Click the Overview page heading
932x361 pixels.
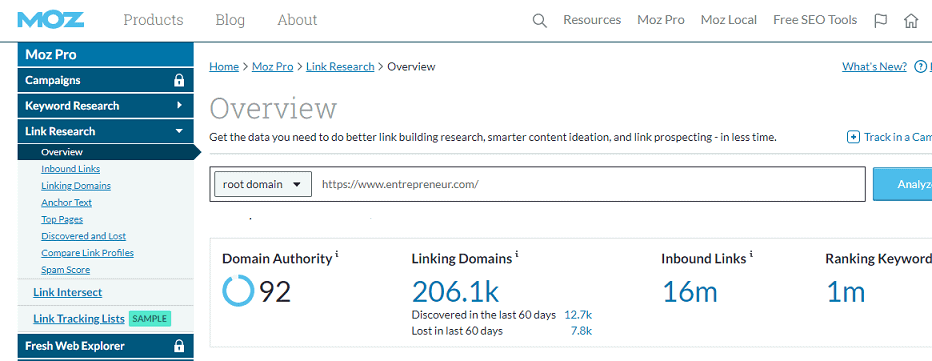coord(273,109)
